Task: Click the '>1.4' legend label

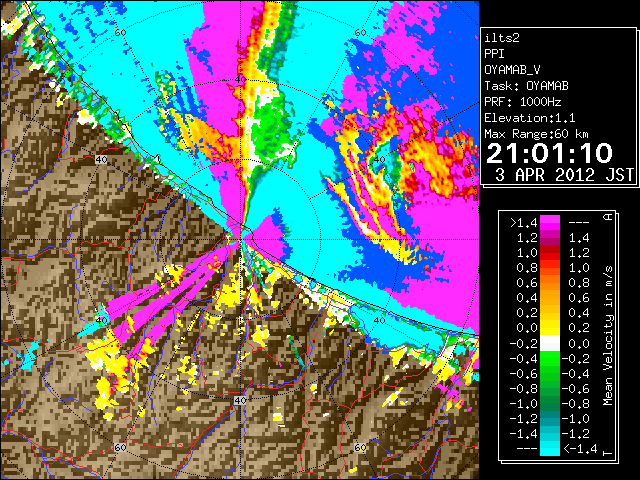Action: click(523, 223)
